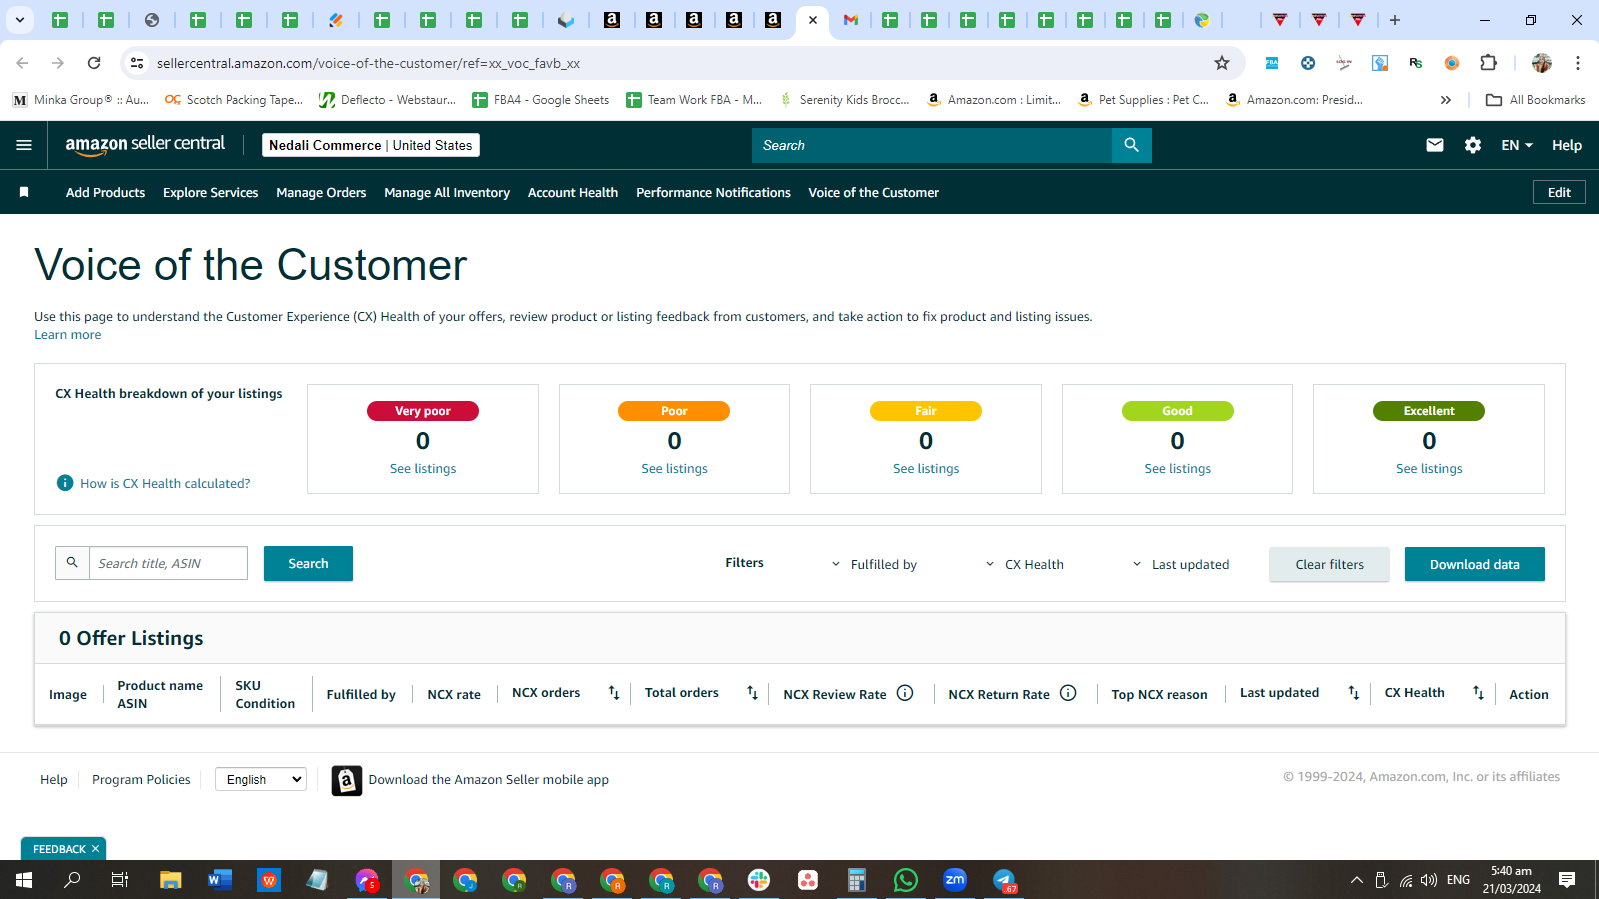This screenshot has height=899, width=1599.
Task: Open File Explorer from the taskbar
Action: (171, 880)
